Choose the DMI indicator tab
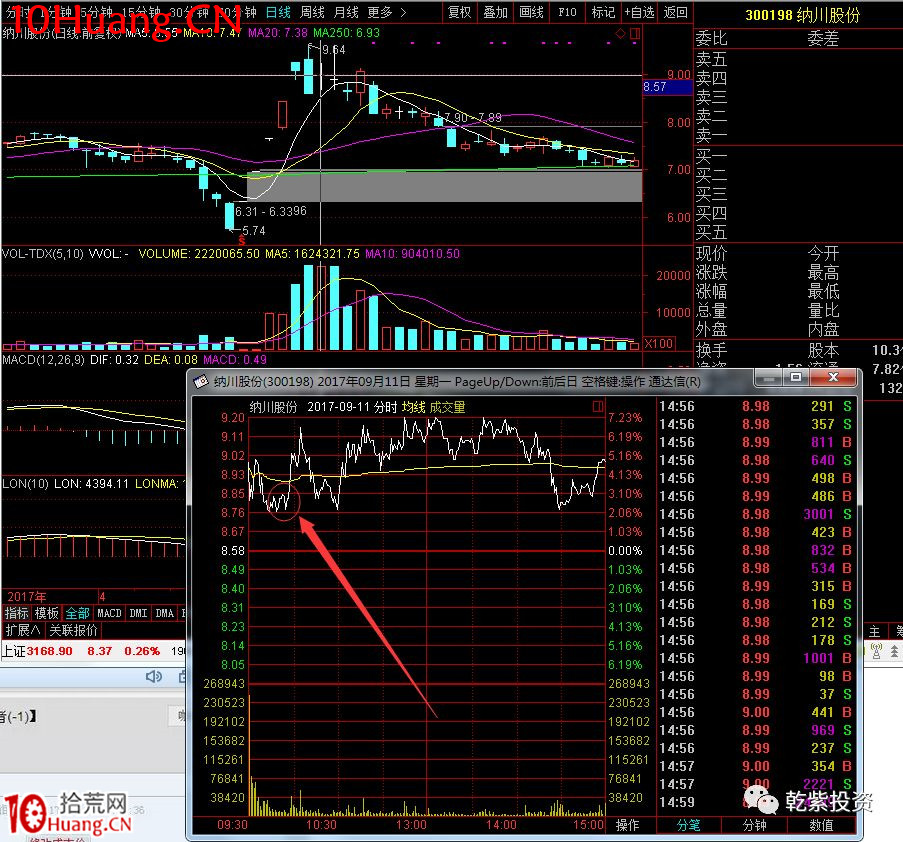Viewport: 903px width, 842px height. [x=138, y=613]
